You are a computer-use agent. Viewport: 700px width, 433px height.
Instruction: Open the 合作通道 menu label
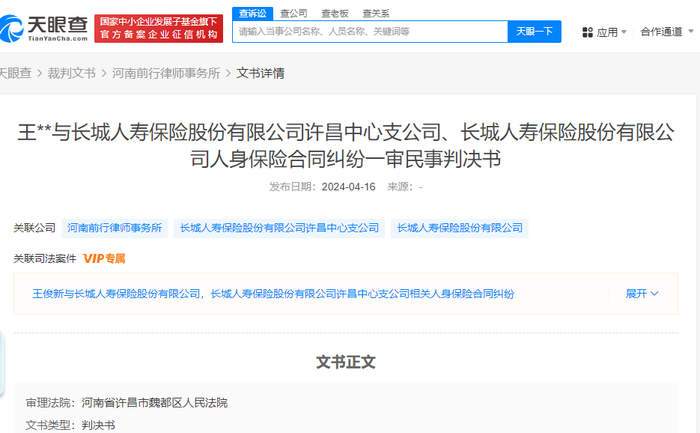661,32
